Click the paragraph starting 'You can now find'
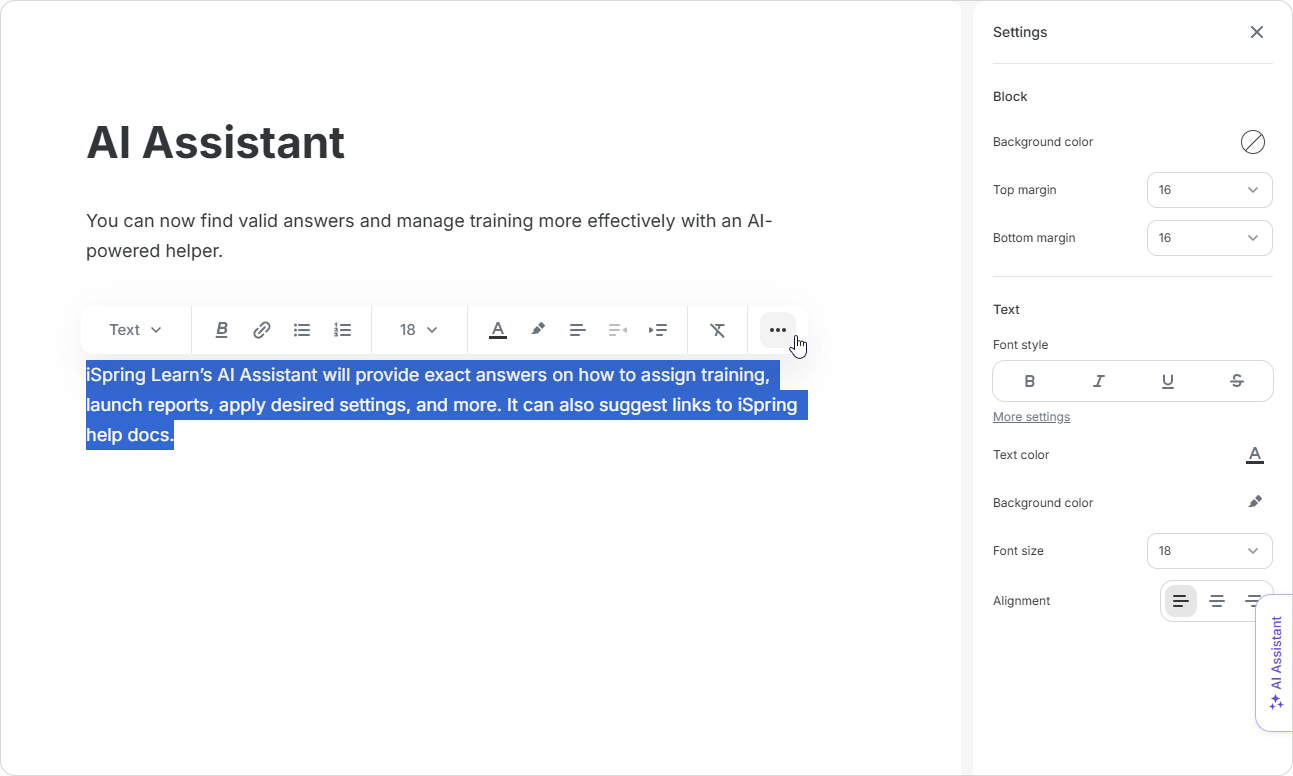This screenshot has width=1293, height=776. point(429,236)
